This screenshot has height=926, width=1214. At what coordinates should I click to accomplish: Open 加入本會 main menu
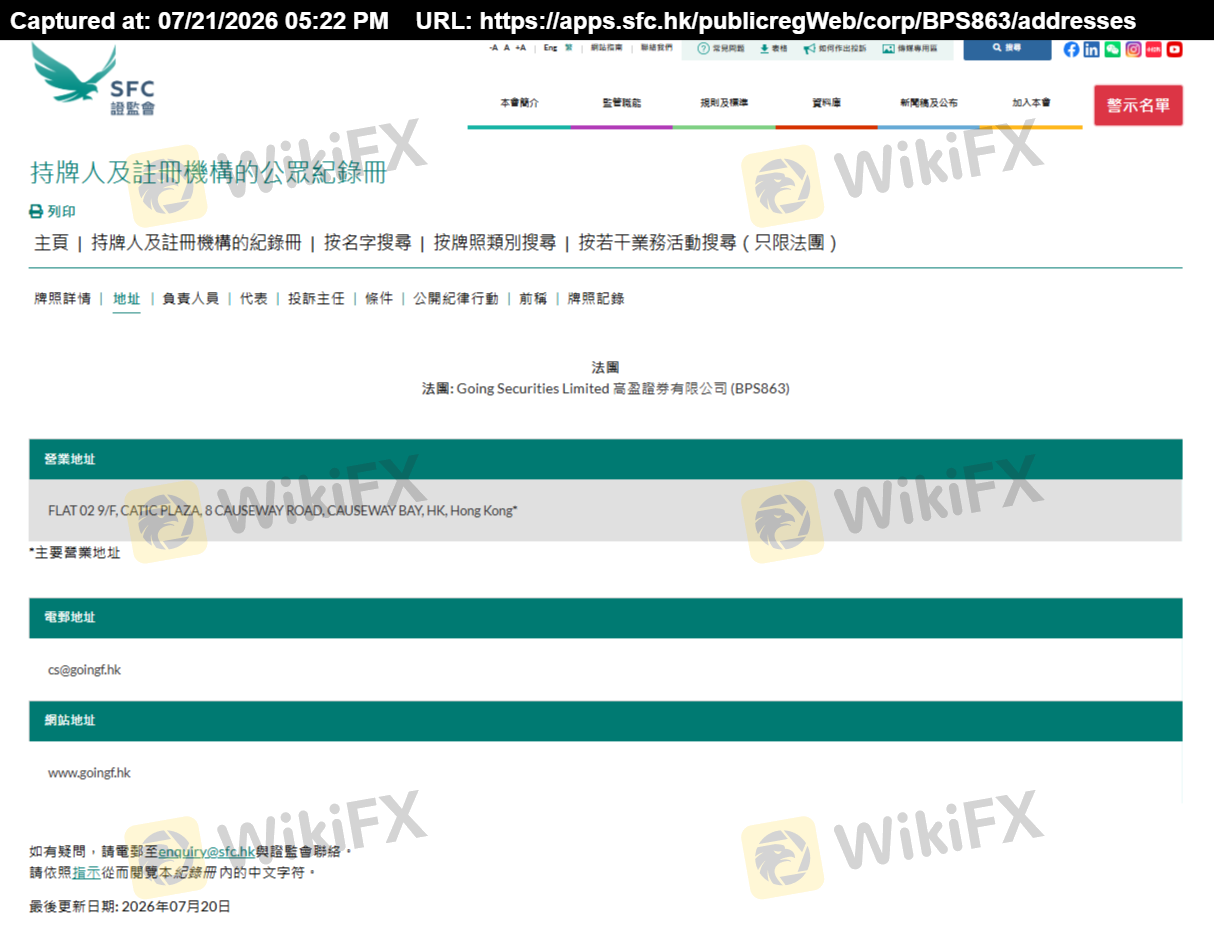[1031, 103]
